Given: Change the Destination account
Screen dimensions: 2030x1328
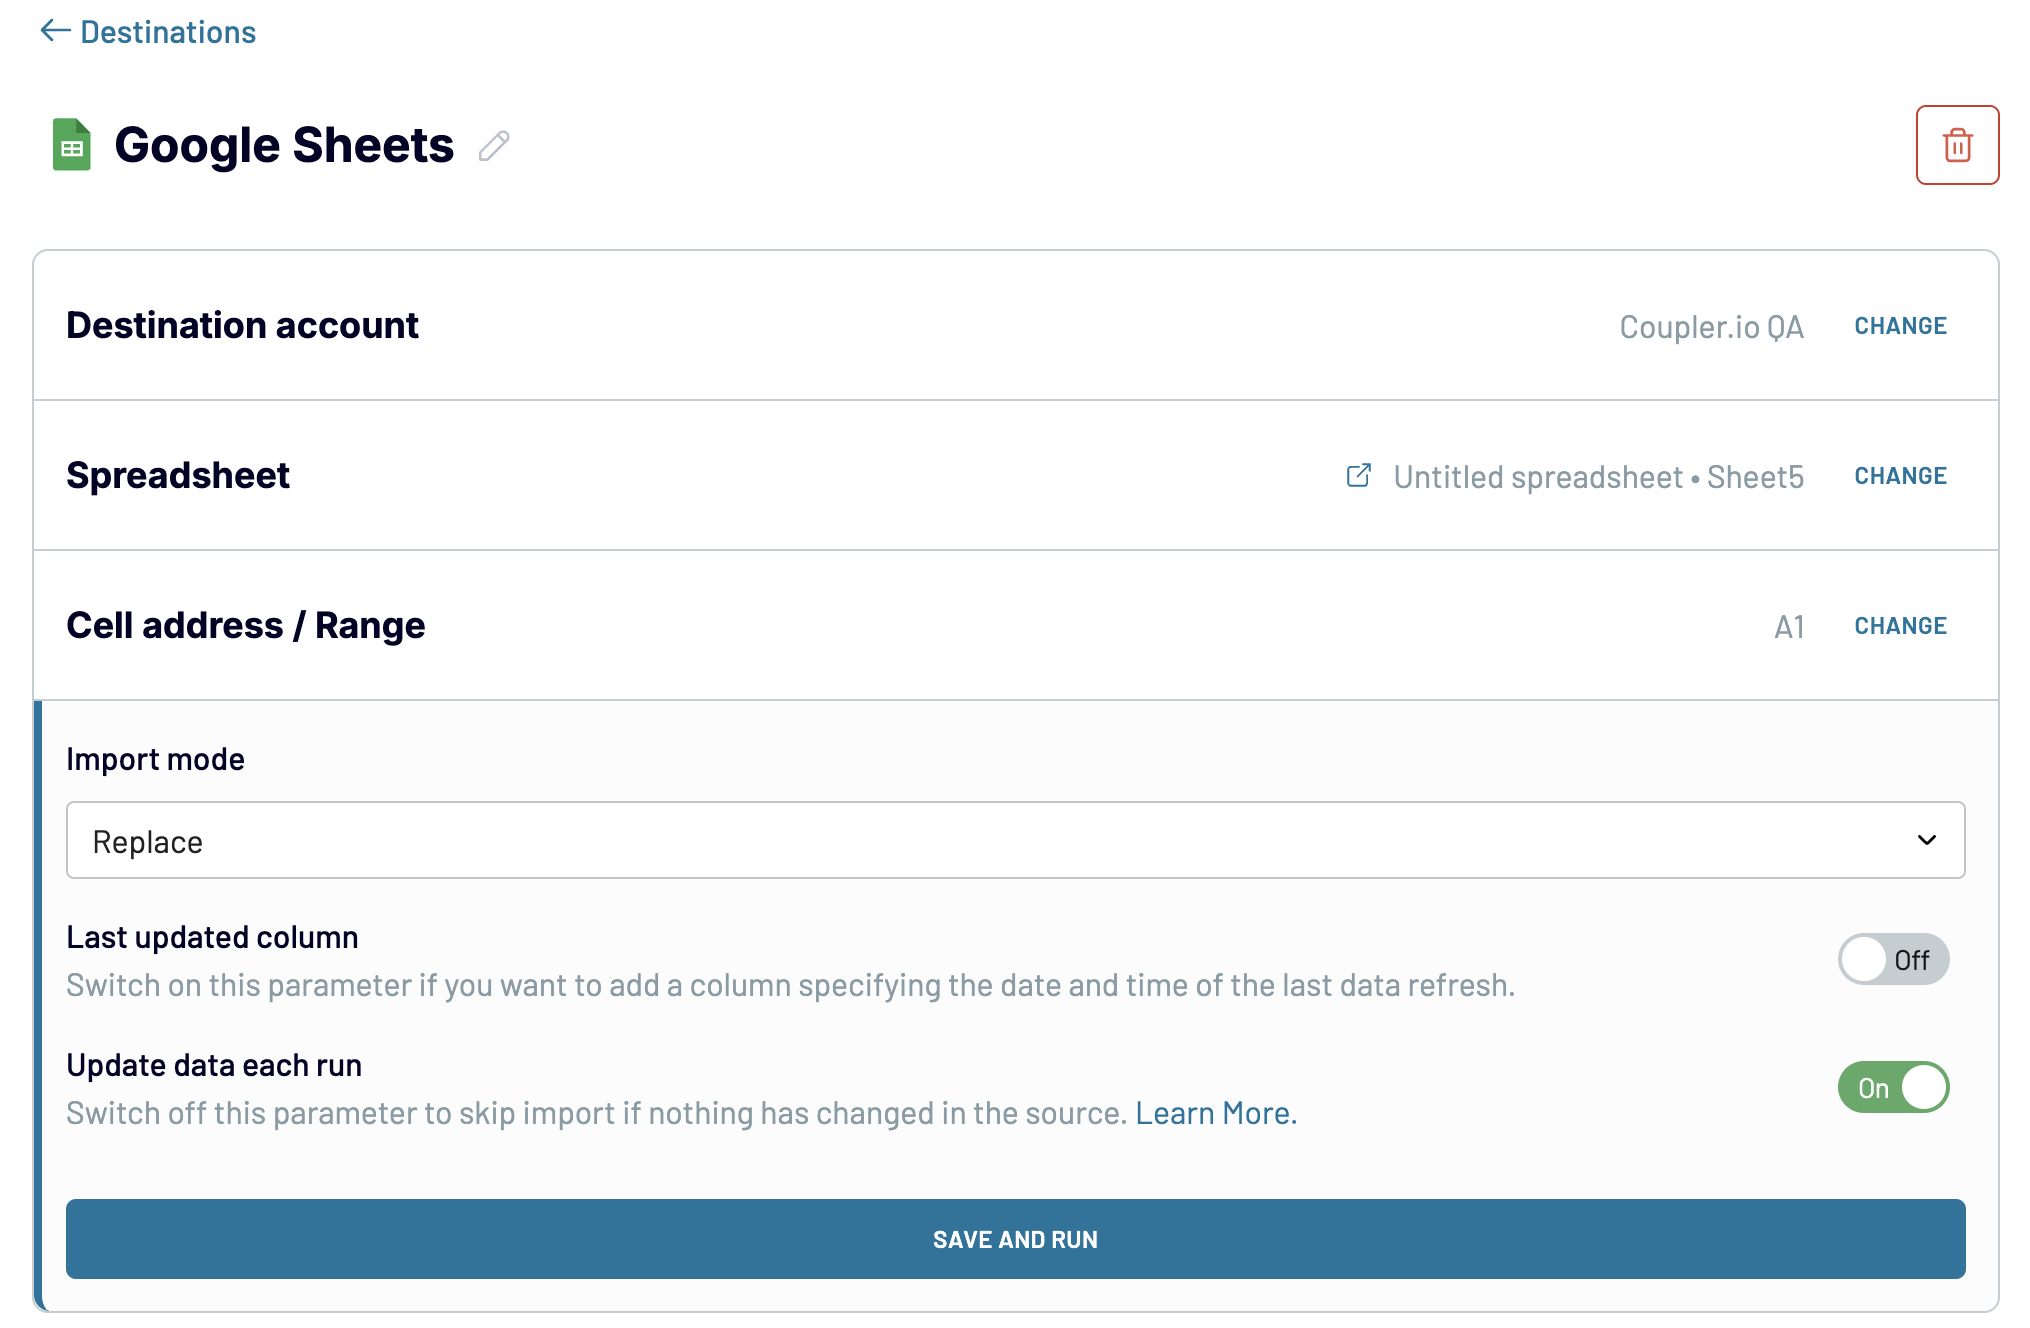Looking at the screenshot, I should [x=1900, y=326].
